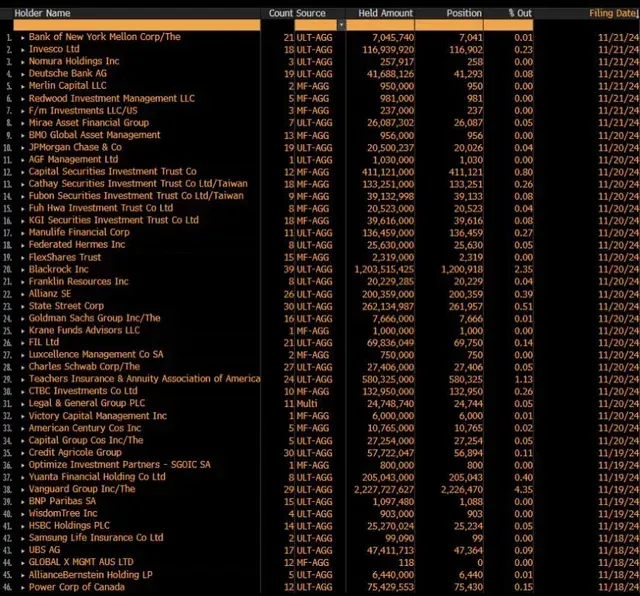Expand the Blackrock Inc holder row
This screenshot has width=640, height=596.
coord(23,270)
